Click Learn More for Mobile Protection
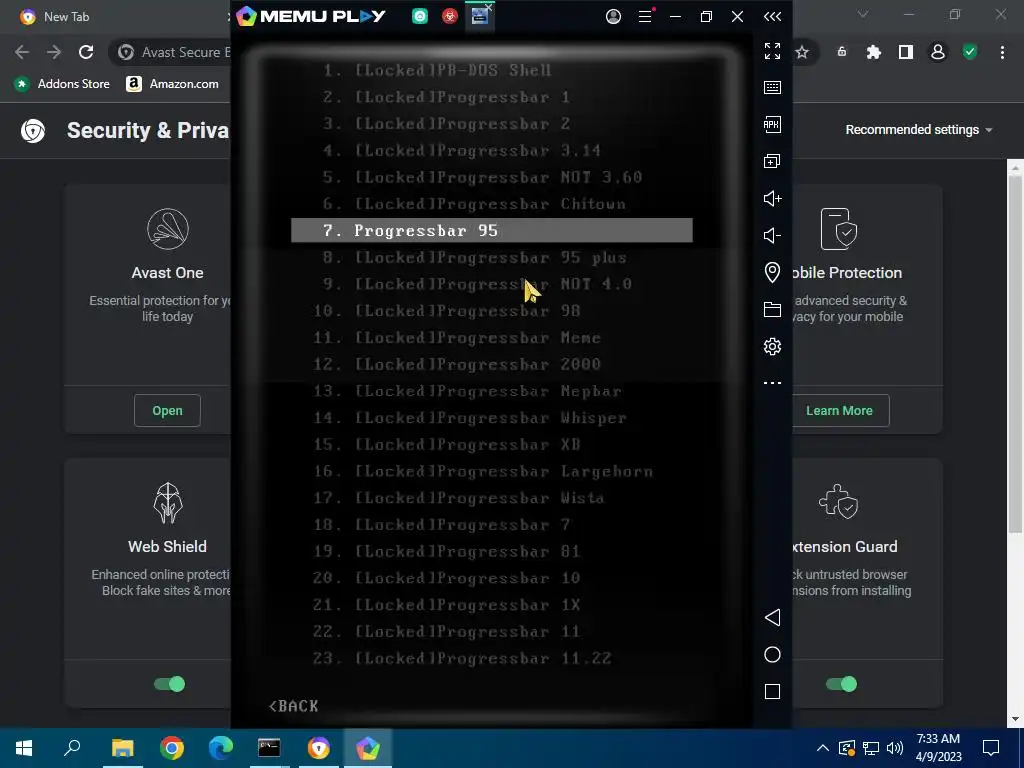1024x768 pixels. click(x=841, y=411)
